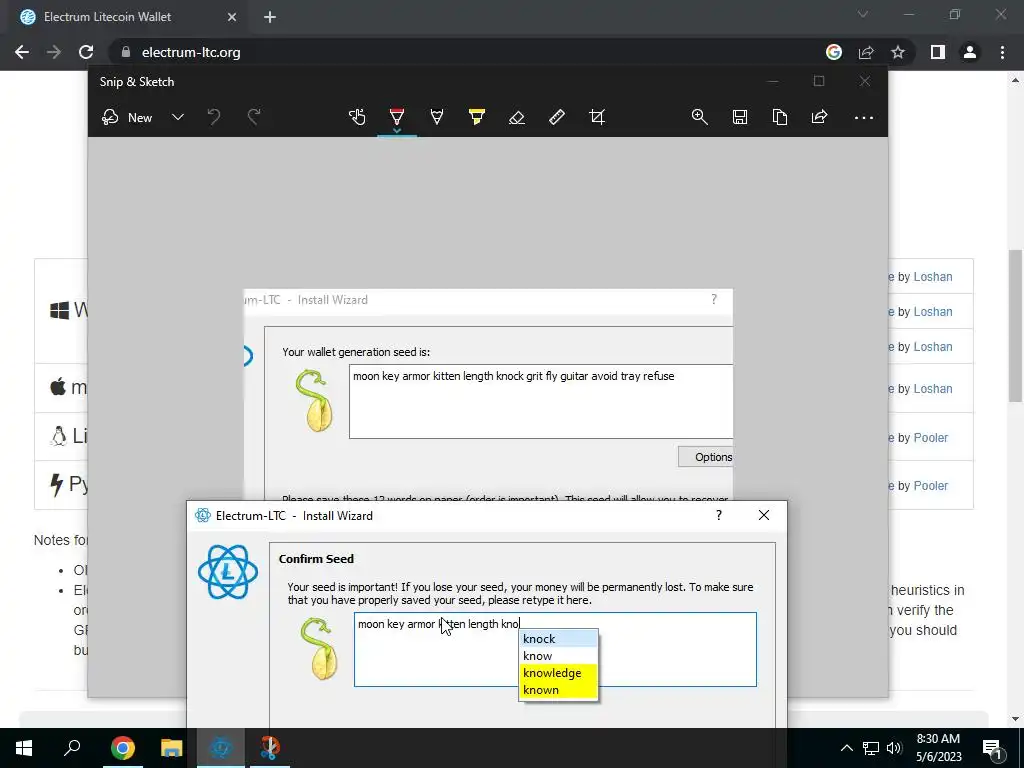Open a new Chrome tab
This screenshot has width=1024, height=768.
[270, 17]
